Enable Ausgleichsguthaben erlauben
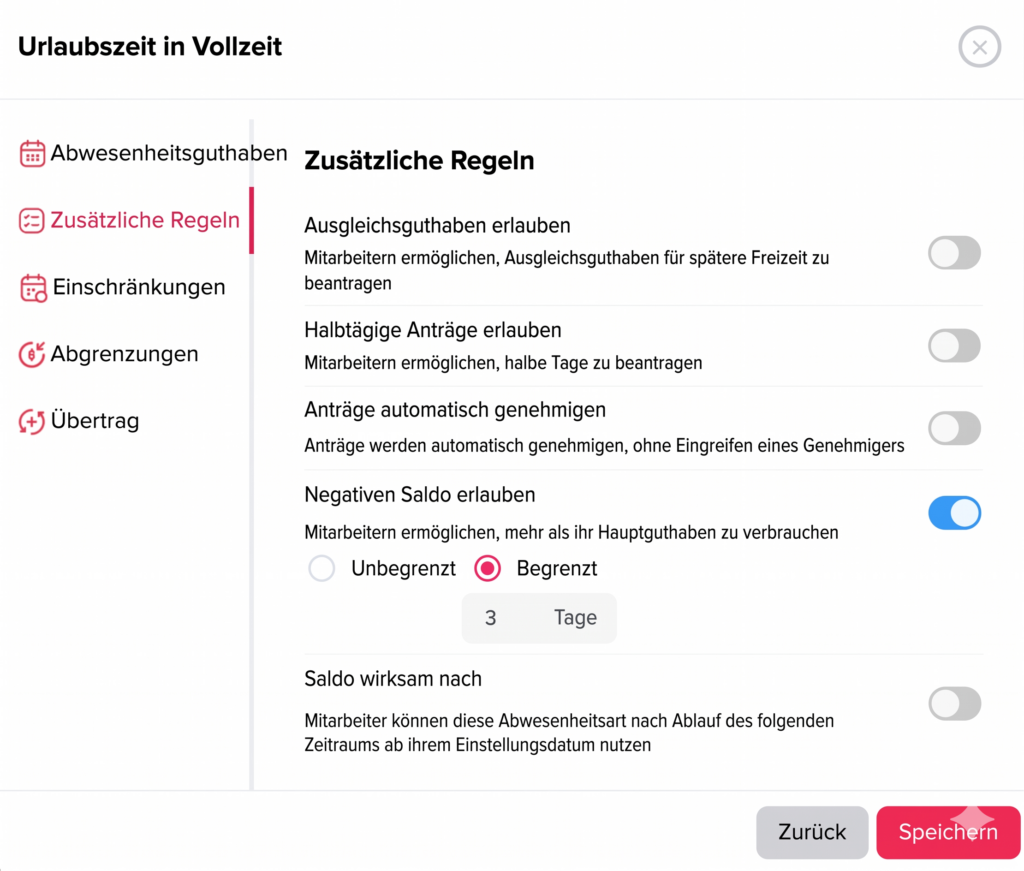This screenshot has height=871, width=1024. coord(954,252)
